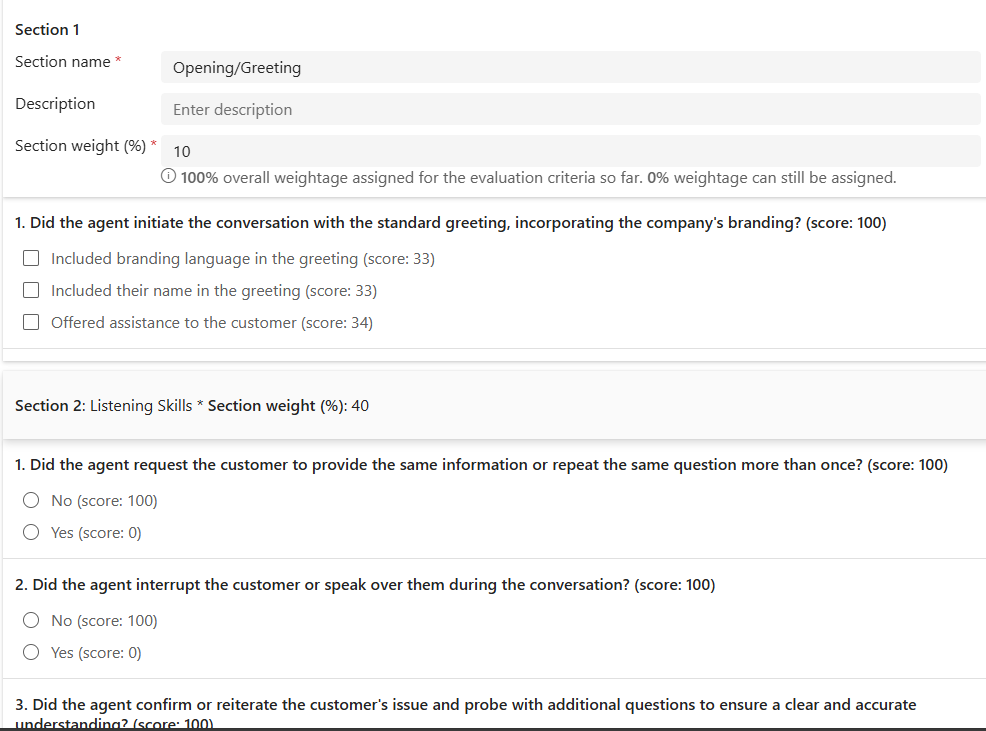
Task: Click the 'Section weight (%)' label in Section 1
Action: pyautogui.click(x=80, y=146)
